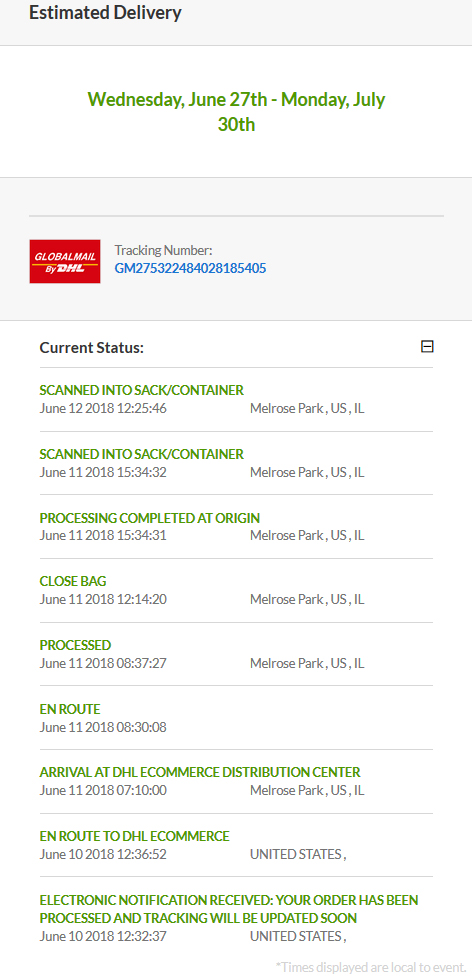Viewport: 472px width, 980px height.
Task: Click the Melrose Park location of Close Bag
Action: coord(307,599)
